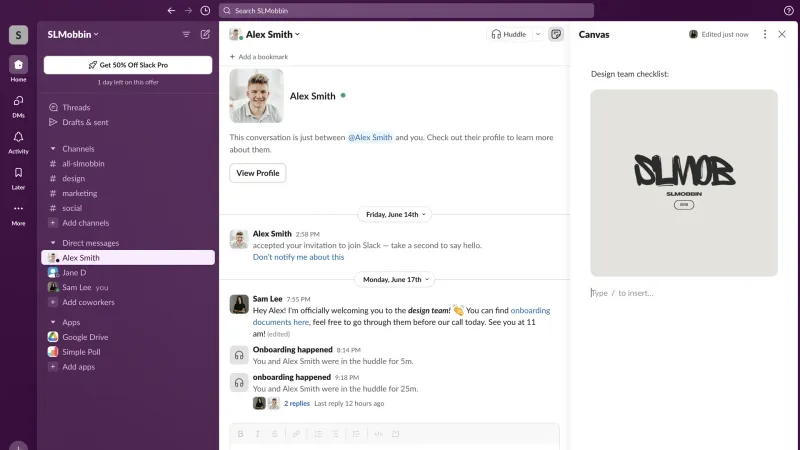Click View Profile button
Image resolution: width=800 pixels, height=450 pixels.
(x=258, y=173)
